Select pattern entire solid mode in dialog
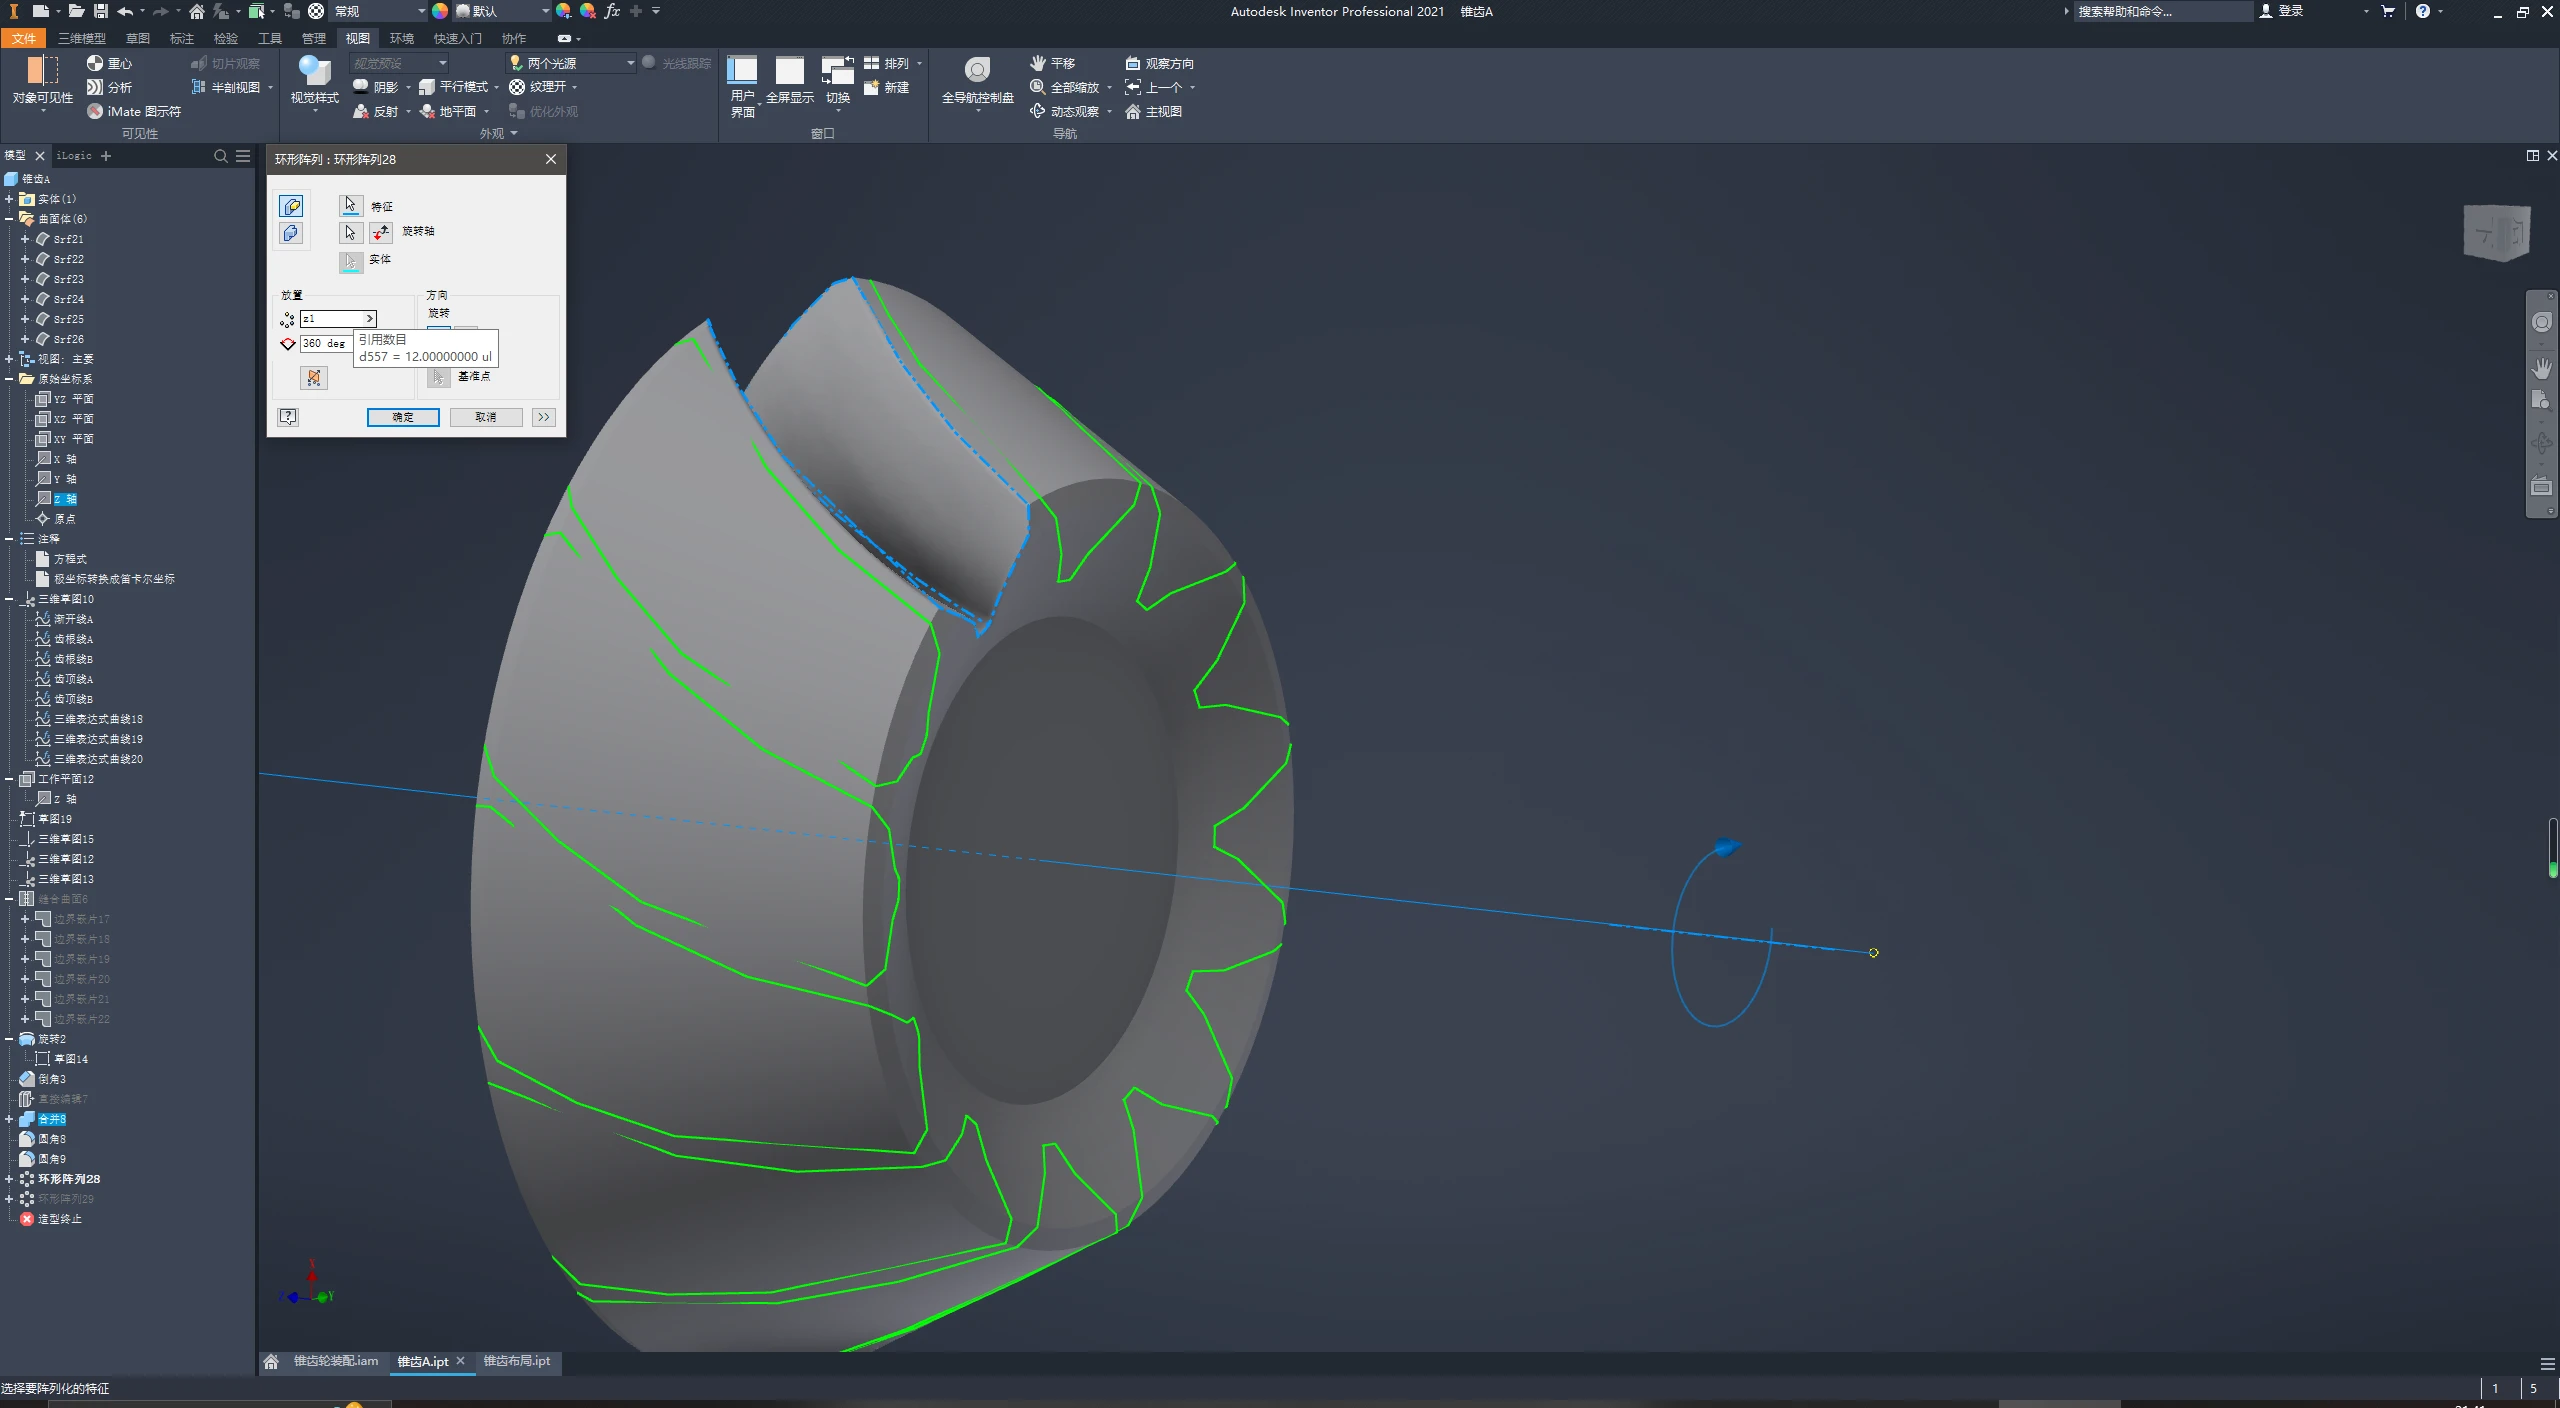This screenshot has height=1408, width=2560. coord(291,233)
